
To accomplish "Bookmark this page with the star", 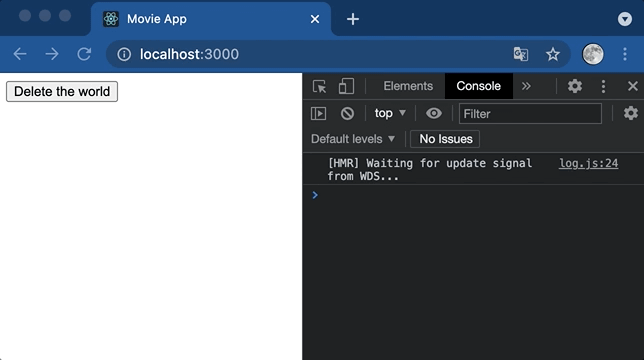I will point(553,54).
